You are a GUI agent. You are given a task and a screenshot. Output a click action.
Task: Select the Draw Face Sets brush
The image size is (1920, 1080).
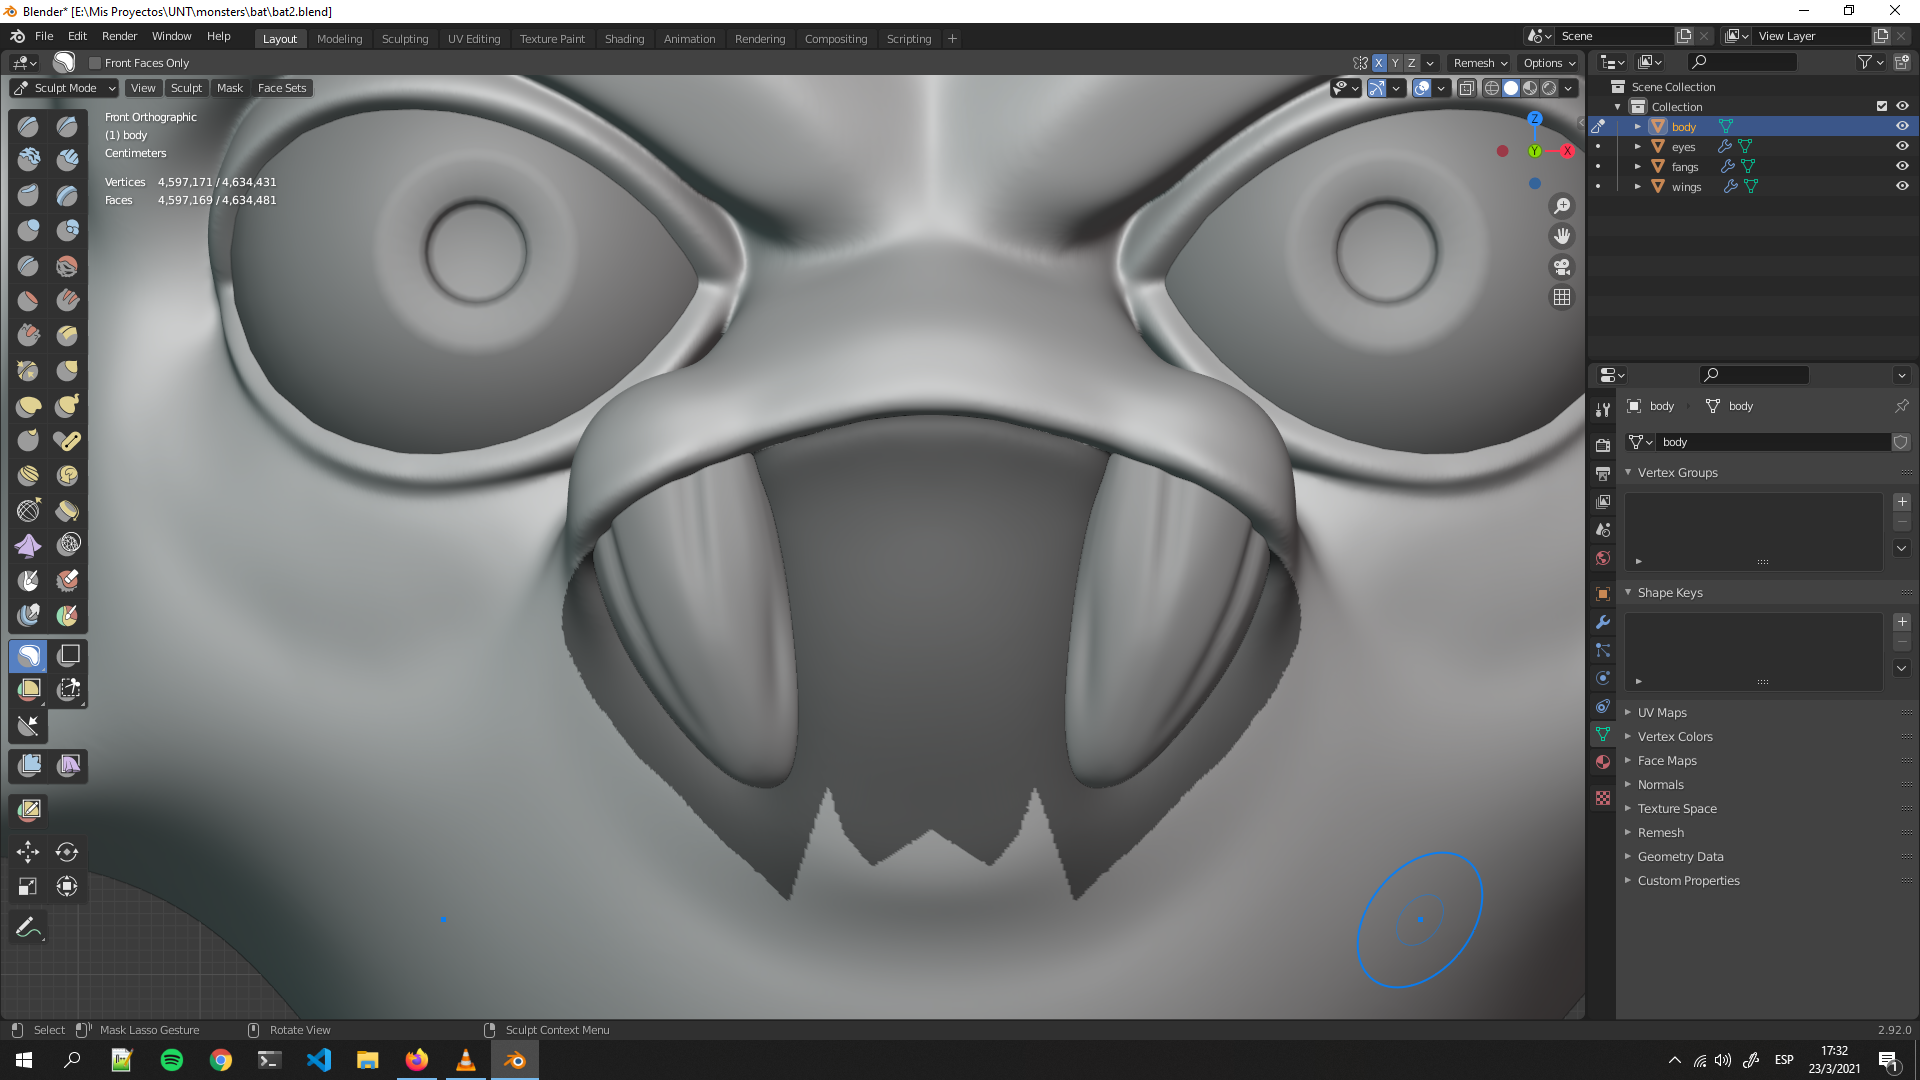67,616
